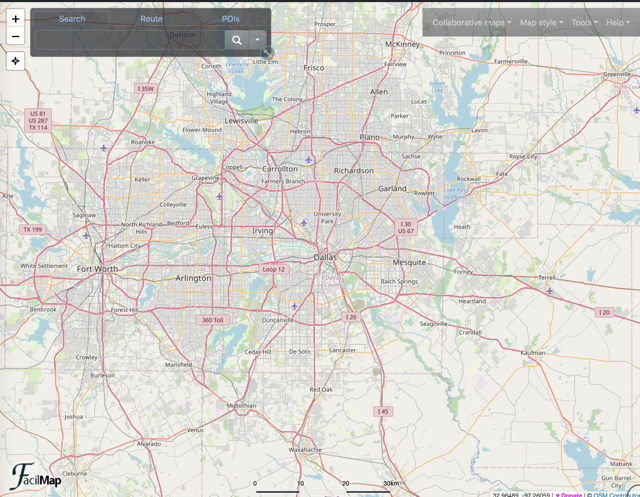Click the I 20 shield east of Terrell
The width and height of the screenshot is (640, 497).
pos(604,312)
